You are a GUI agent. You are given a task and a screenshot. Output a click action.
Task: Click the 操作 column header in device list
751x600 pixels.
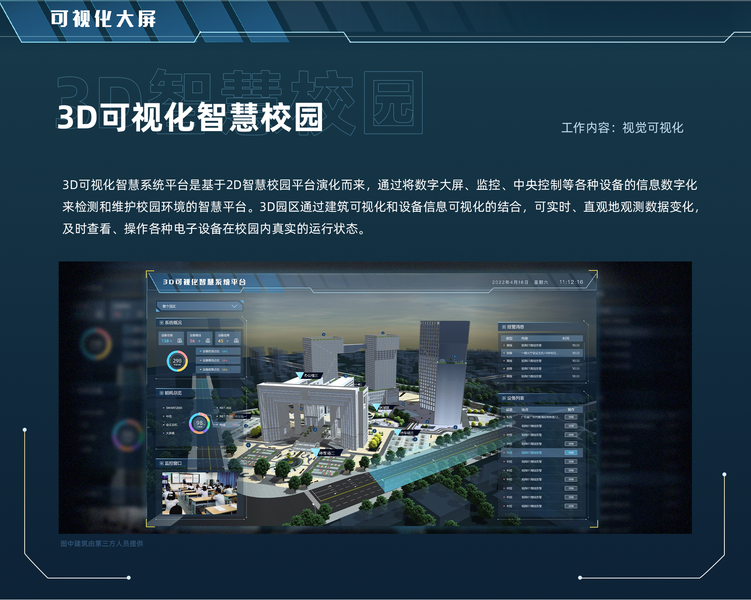click(x=571, y=409)
